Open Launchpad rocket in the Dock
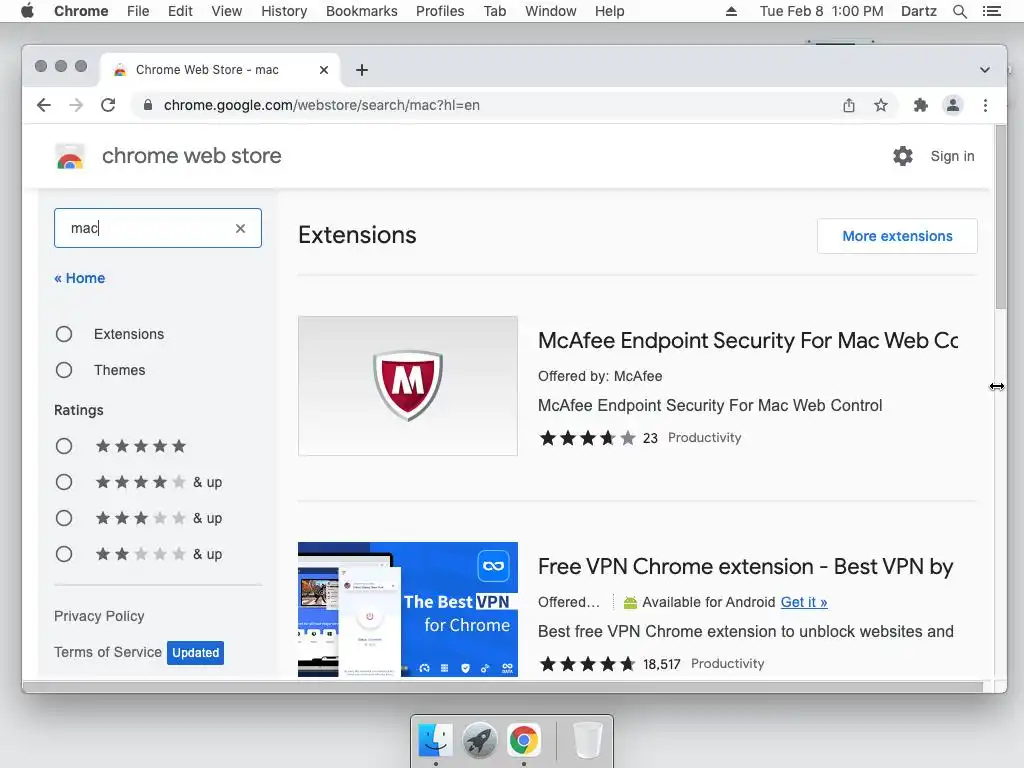This screenshot has height=768, width=1024. [479, 740]
